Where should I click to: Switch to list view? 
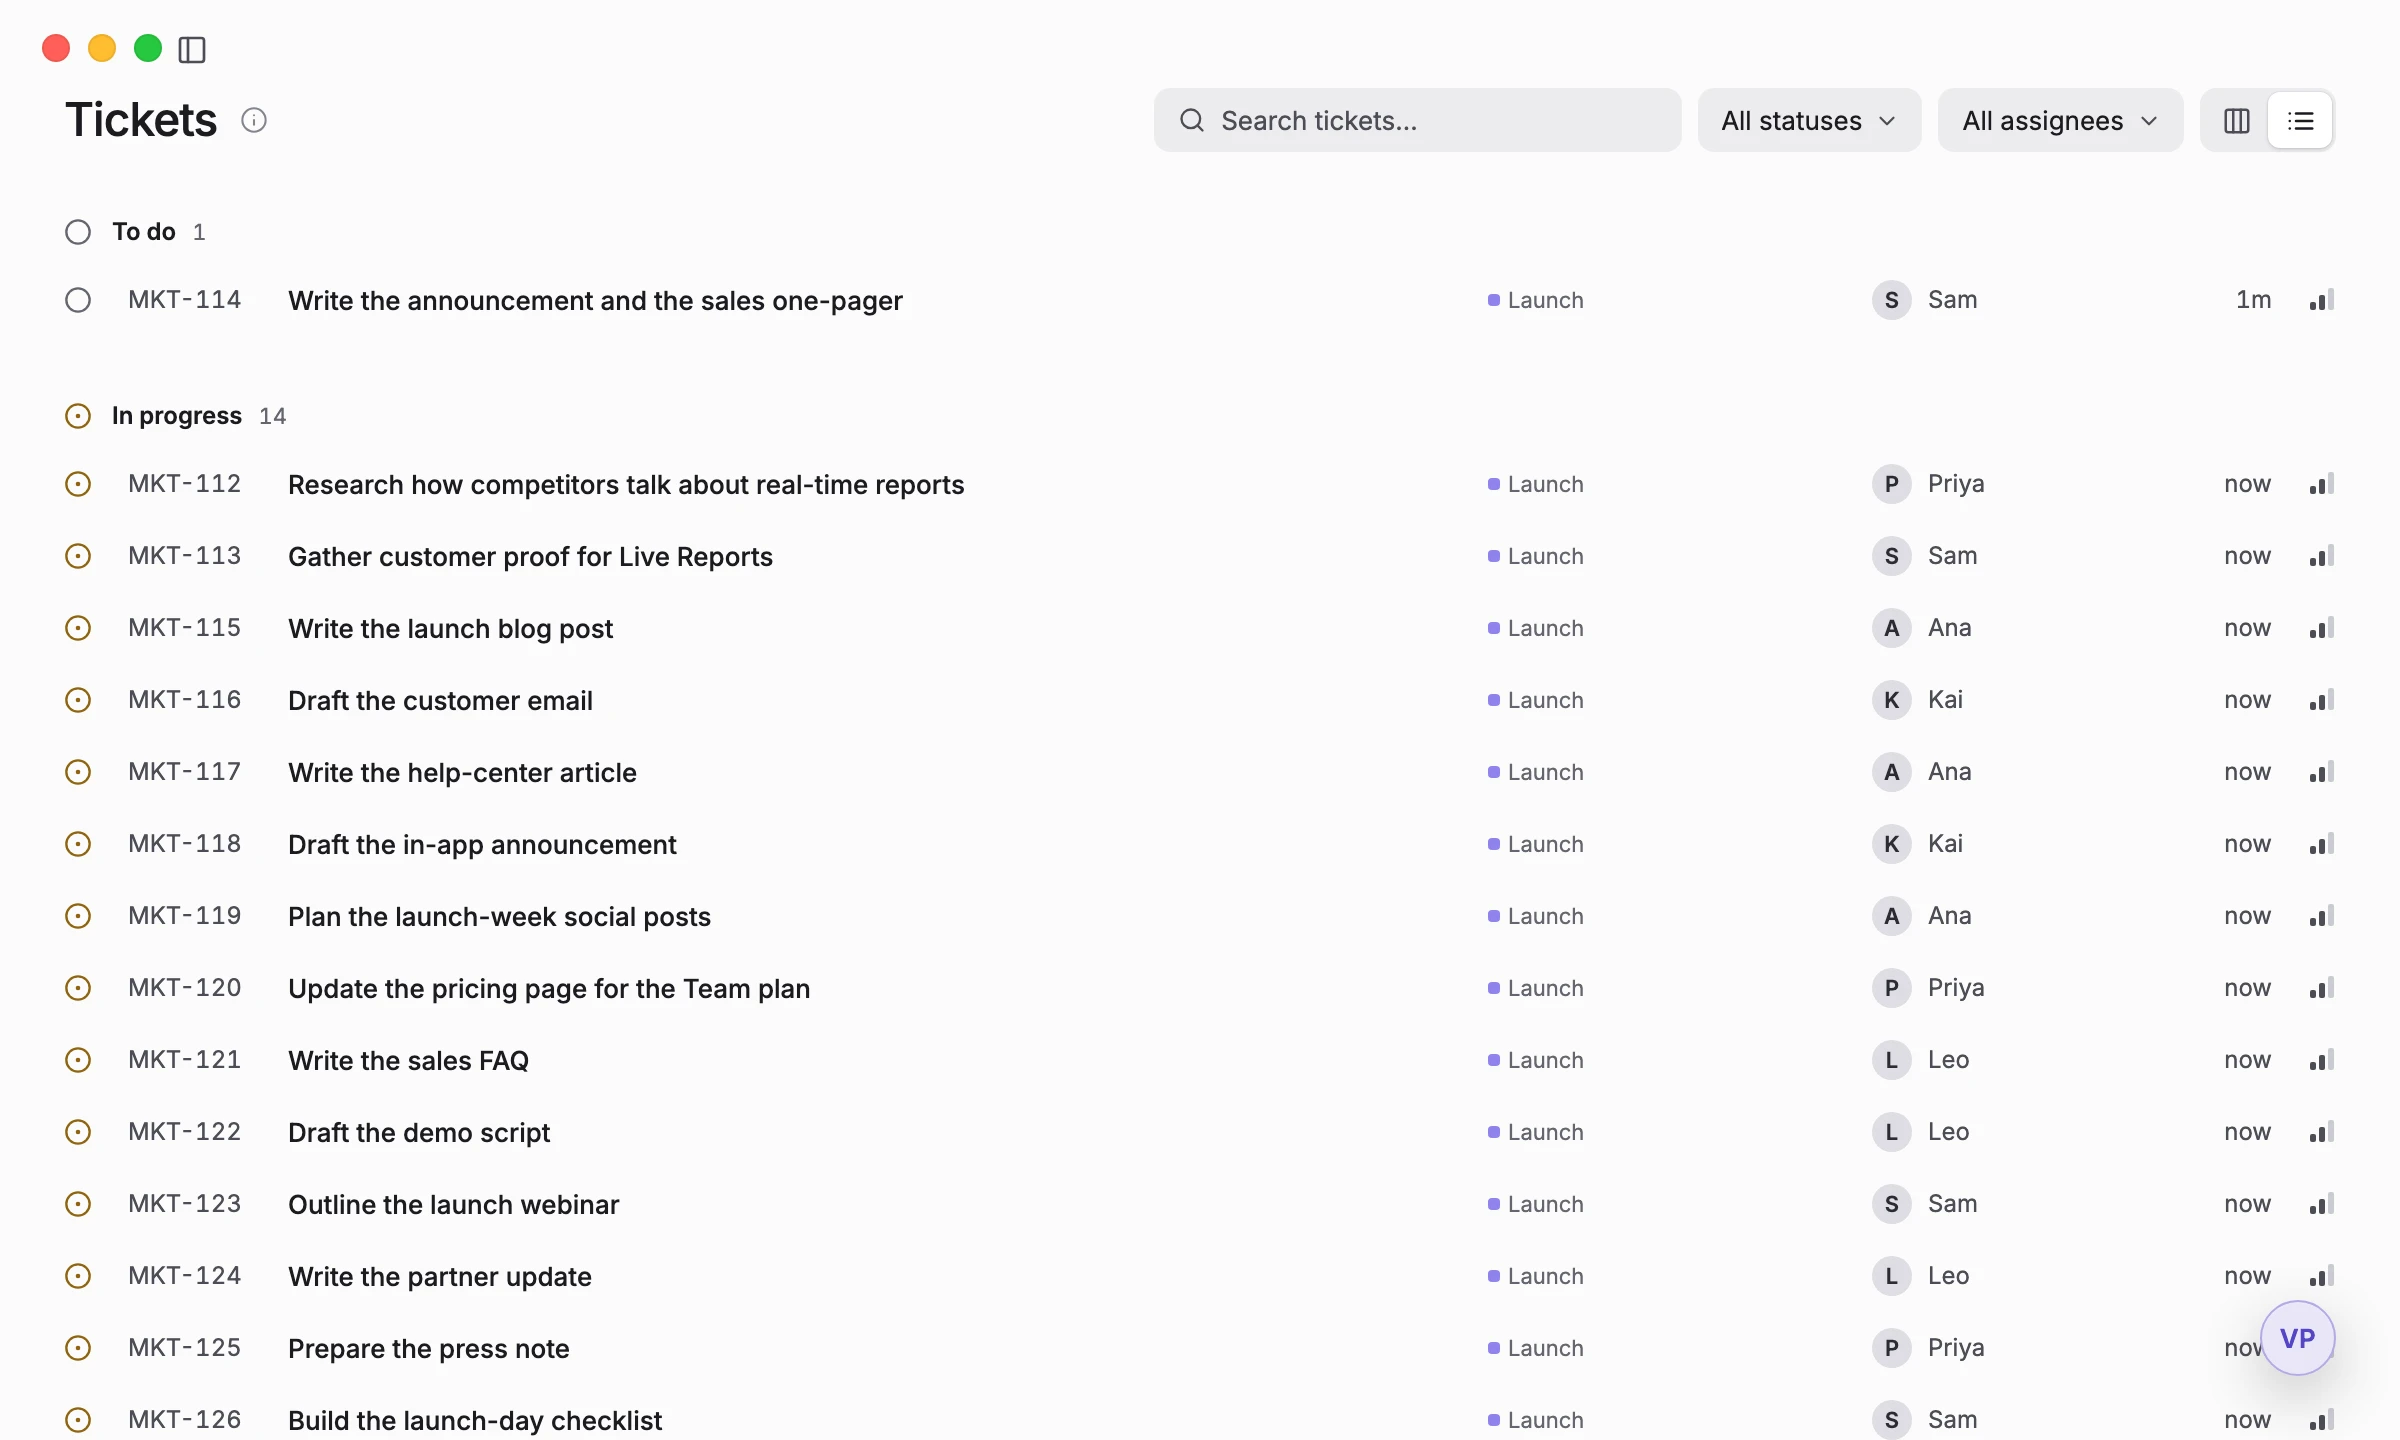(x=2300, y=121)
